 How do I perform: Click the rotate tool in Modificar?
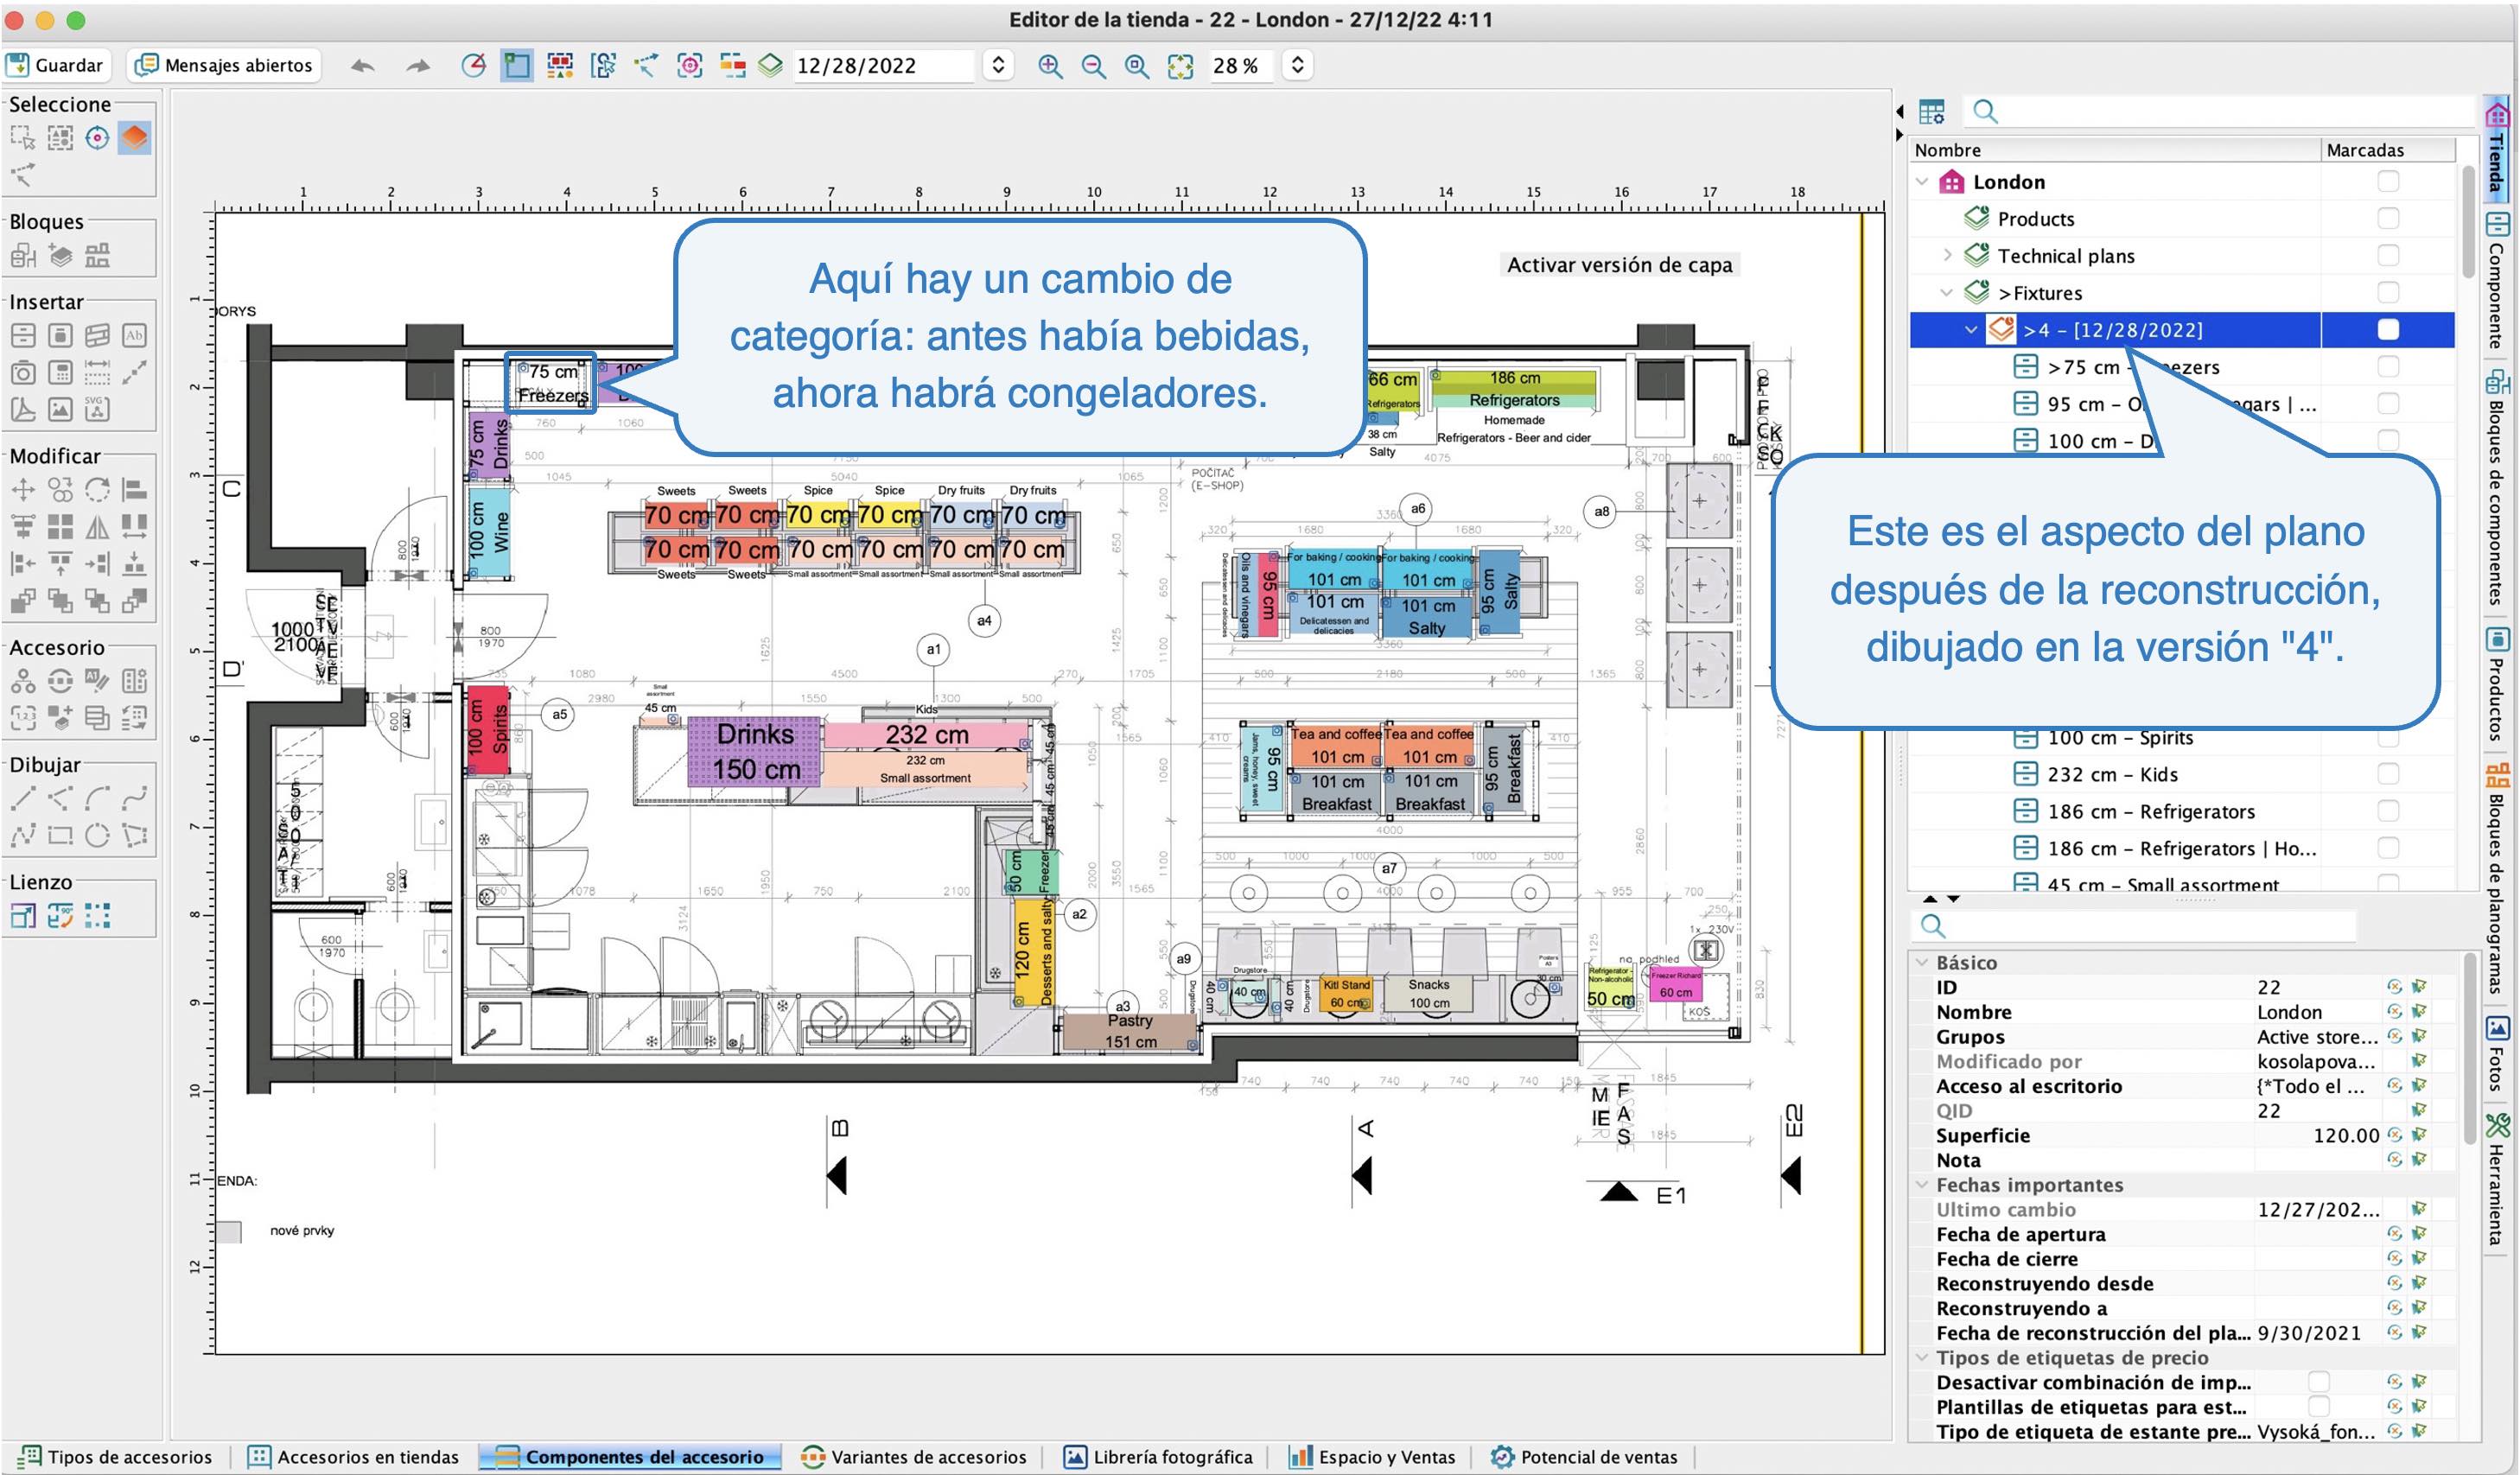point(97,490)
